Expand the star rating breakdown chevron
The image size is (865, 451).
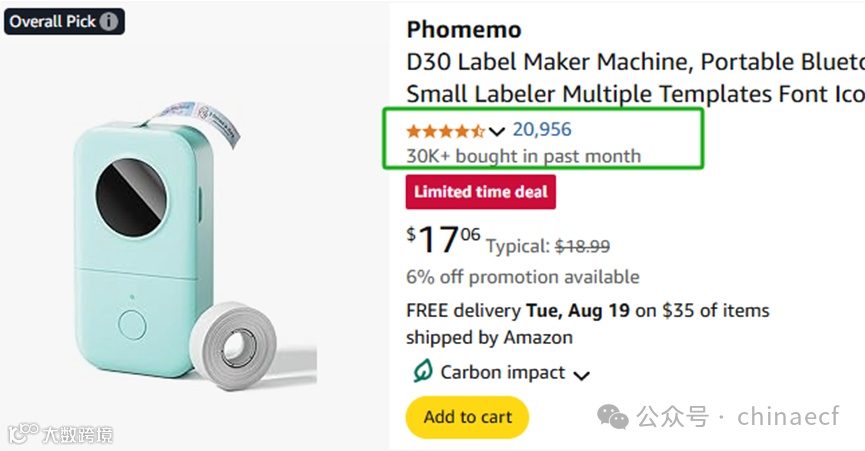[x=497, y=131]
